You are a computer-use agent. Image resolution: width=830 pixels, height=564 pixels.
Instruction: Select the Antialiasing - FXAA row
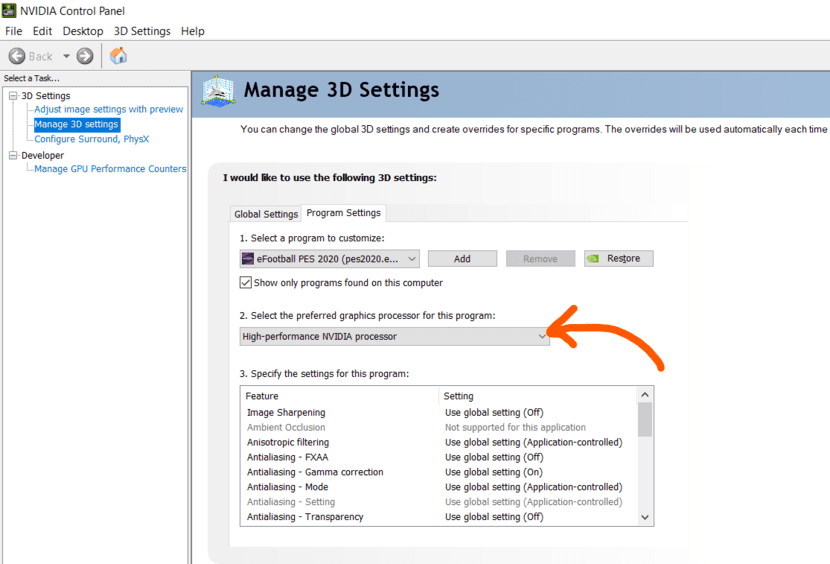pyautogui.click(x=439, y=457)
